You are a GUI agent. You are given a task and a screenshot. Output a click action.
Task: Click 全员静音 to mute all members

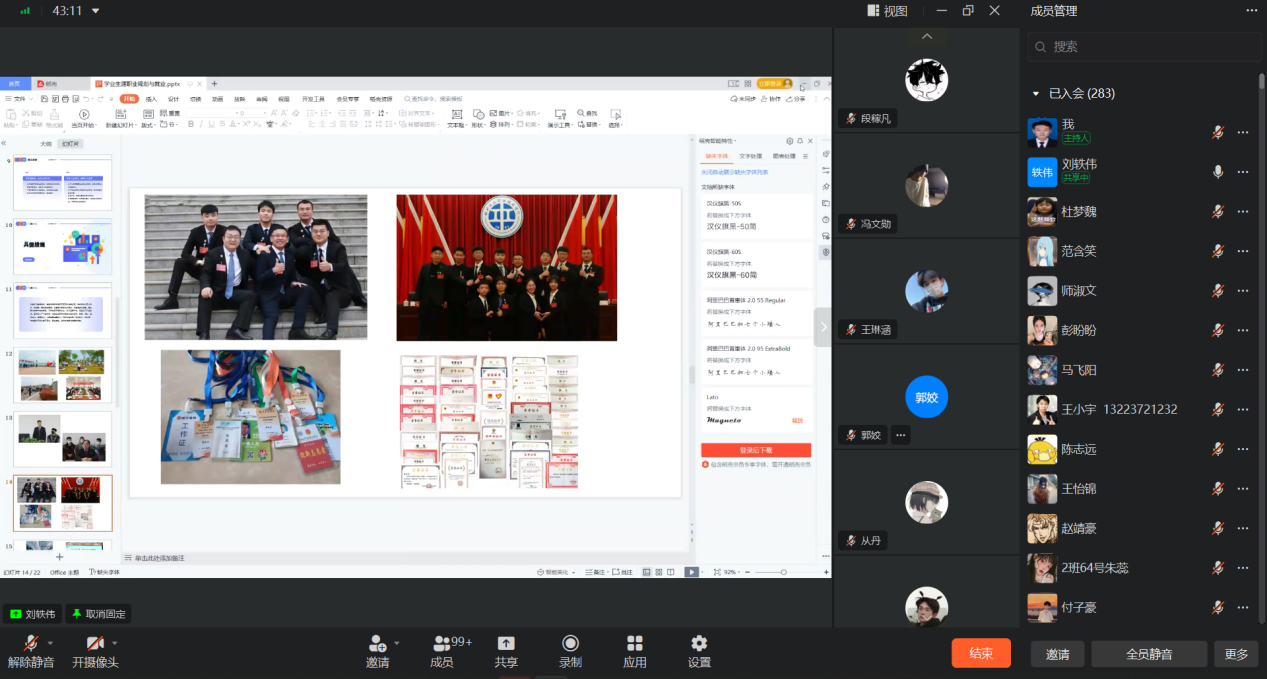[1149, 654]
